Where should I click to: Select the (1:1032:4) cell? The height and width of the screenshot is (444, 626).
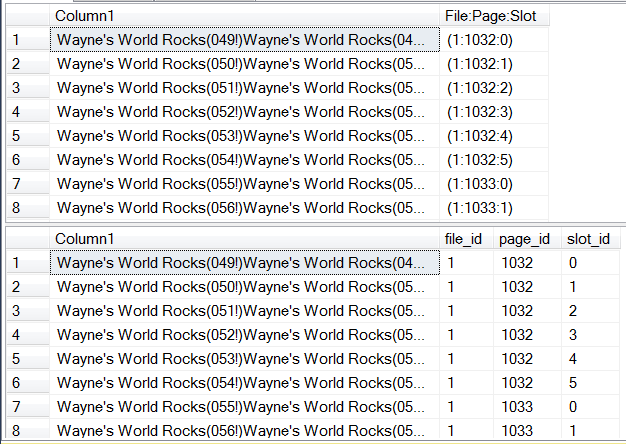(x=494, y=136)
